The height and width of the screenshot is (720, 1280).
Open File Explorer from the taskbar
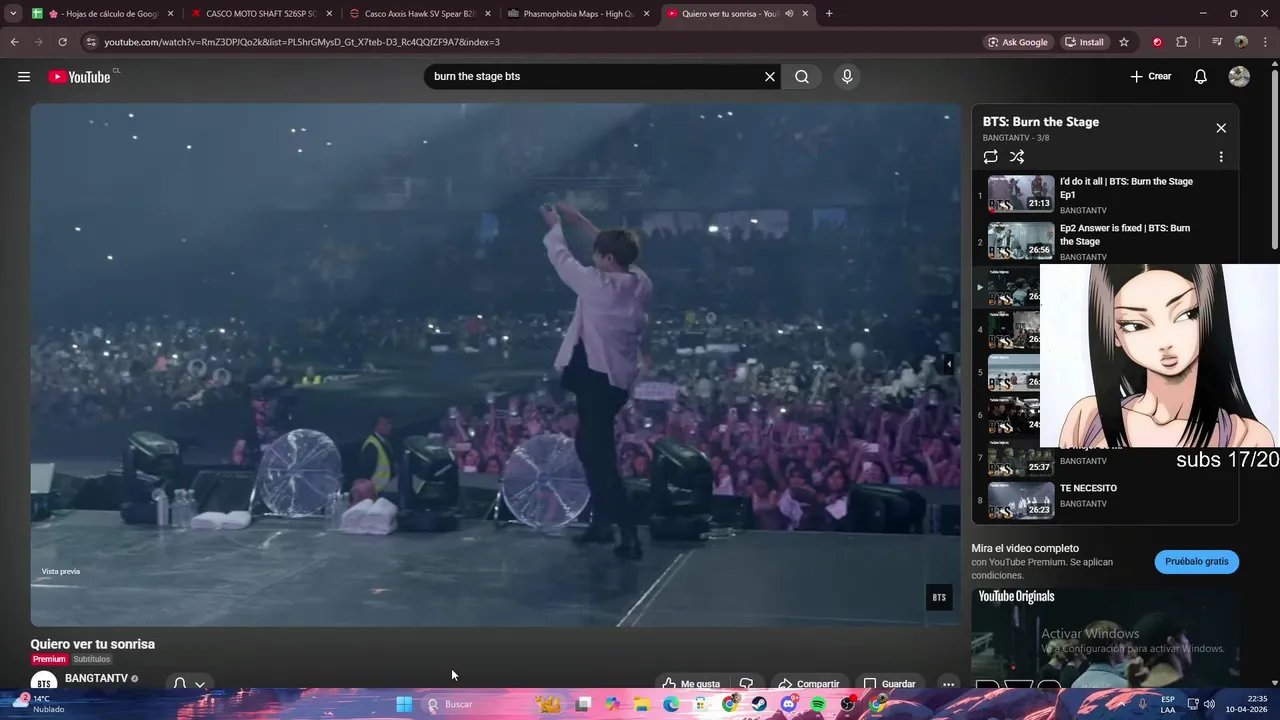(641, 704)
